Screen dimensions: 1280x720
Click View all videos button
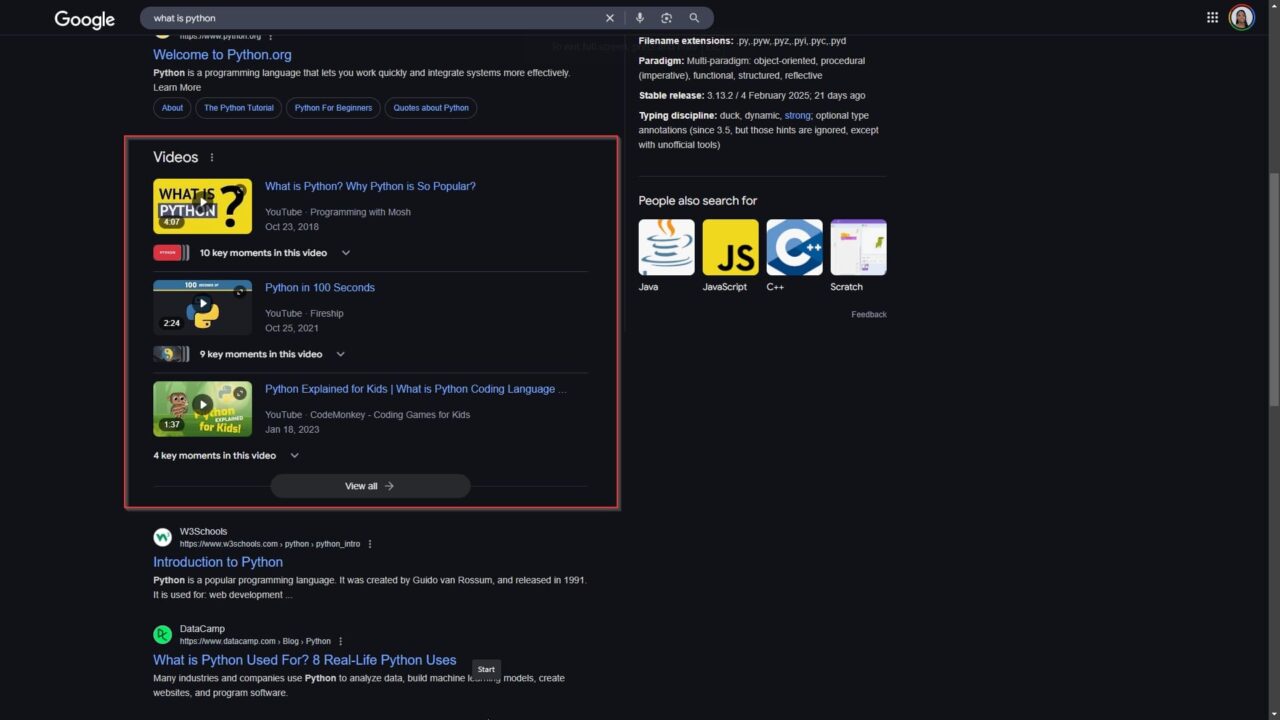click(x=370, y=486)
